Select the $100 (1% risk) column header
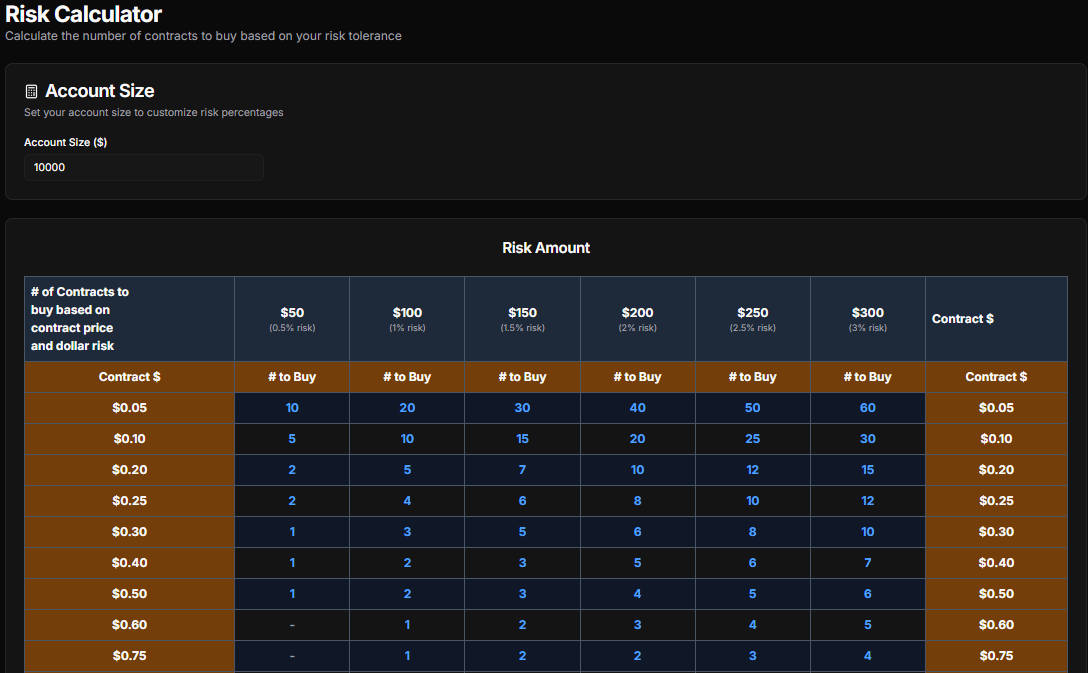1088x673 pixels. point(406,318)
